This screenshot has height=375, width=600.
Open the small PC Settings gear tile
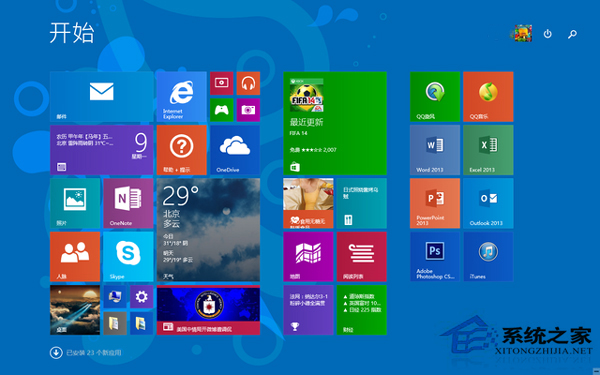pyautogui.click(x=142, y=297)
